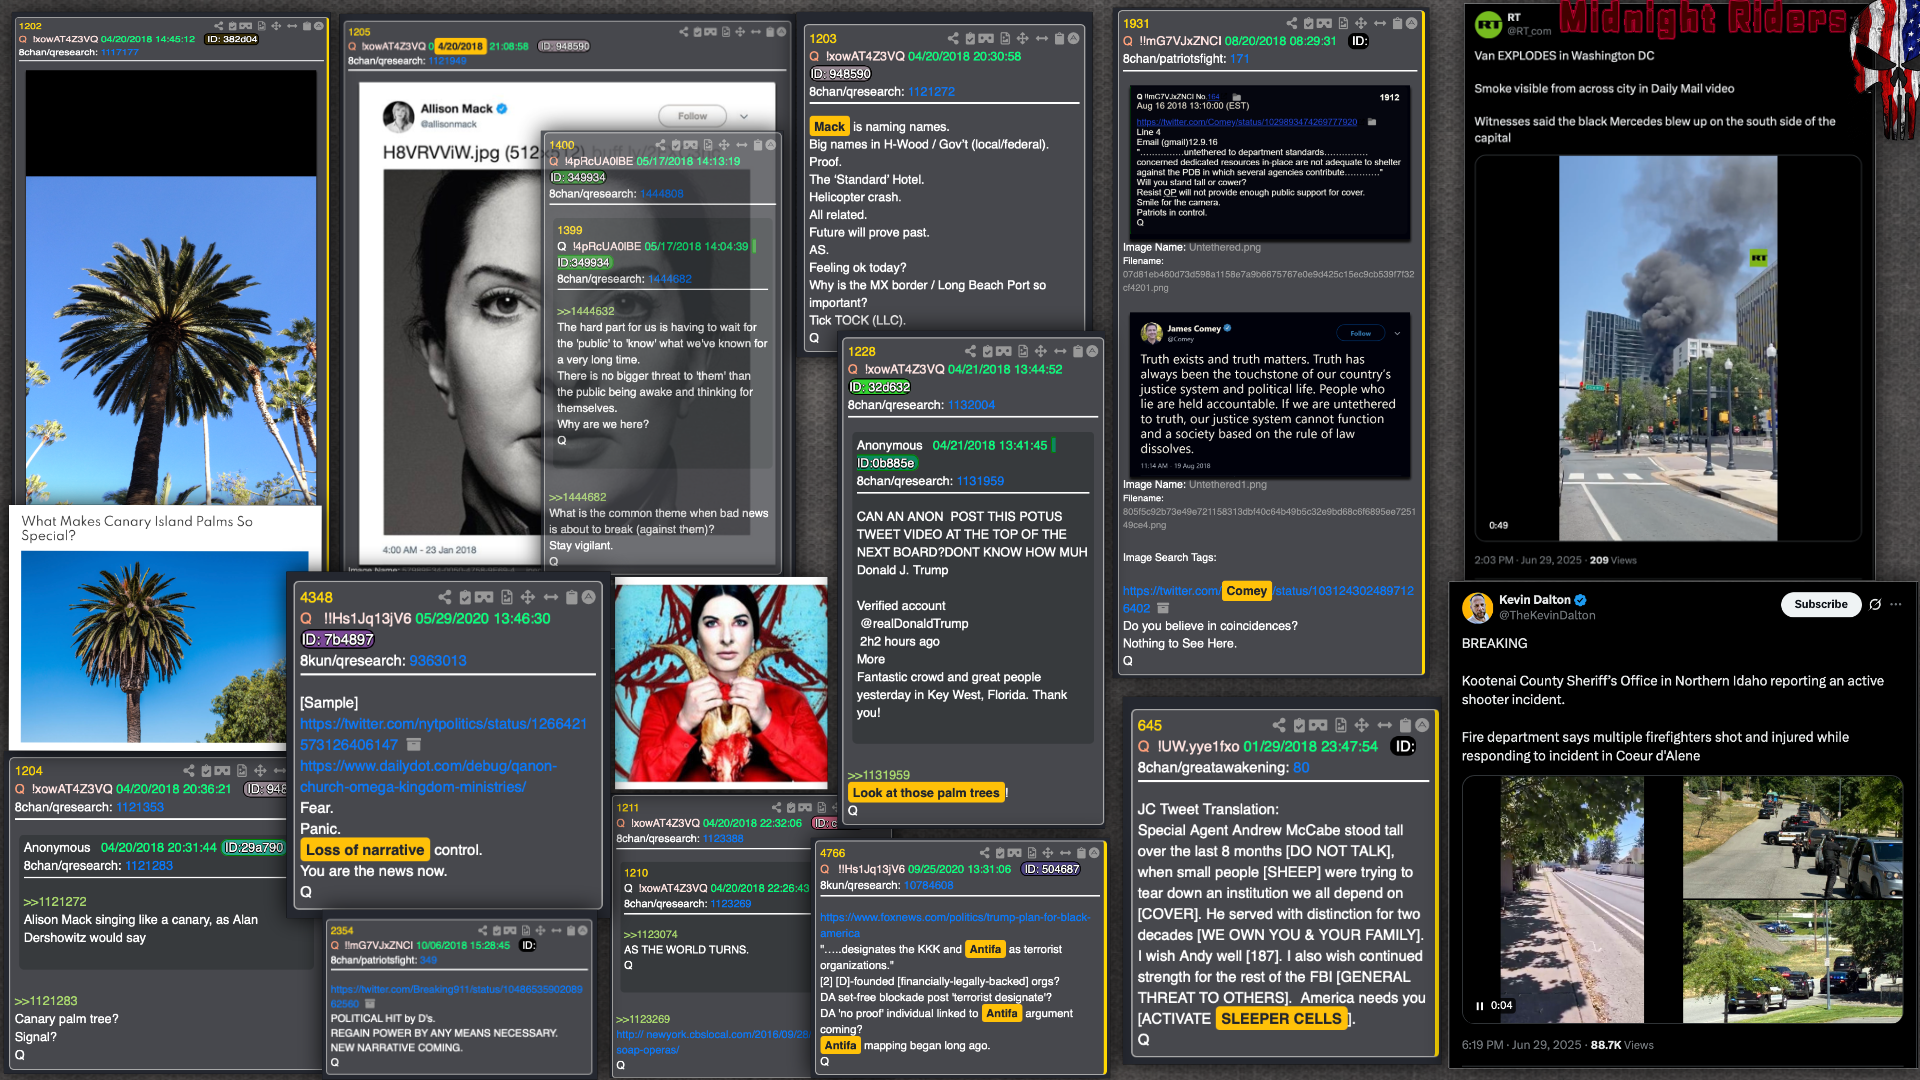Screen dimensions: 1920x1080
Task: Open the image file icon on post 4348
Action: 506,597
